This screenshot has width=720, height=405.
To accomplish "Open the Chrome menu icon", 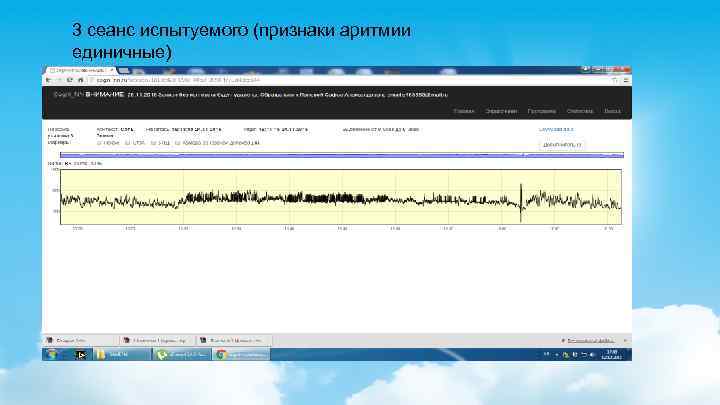I will coord(625,80).
